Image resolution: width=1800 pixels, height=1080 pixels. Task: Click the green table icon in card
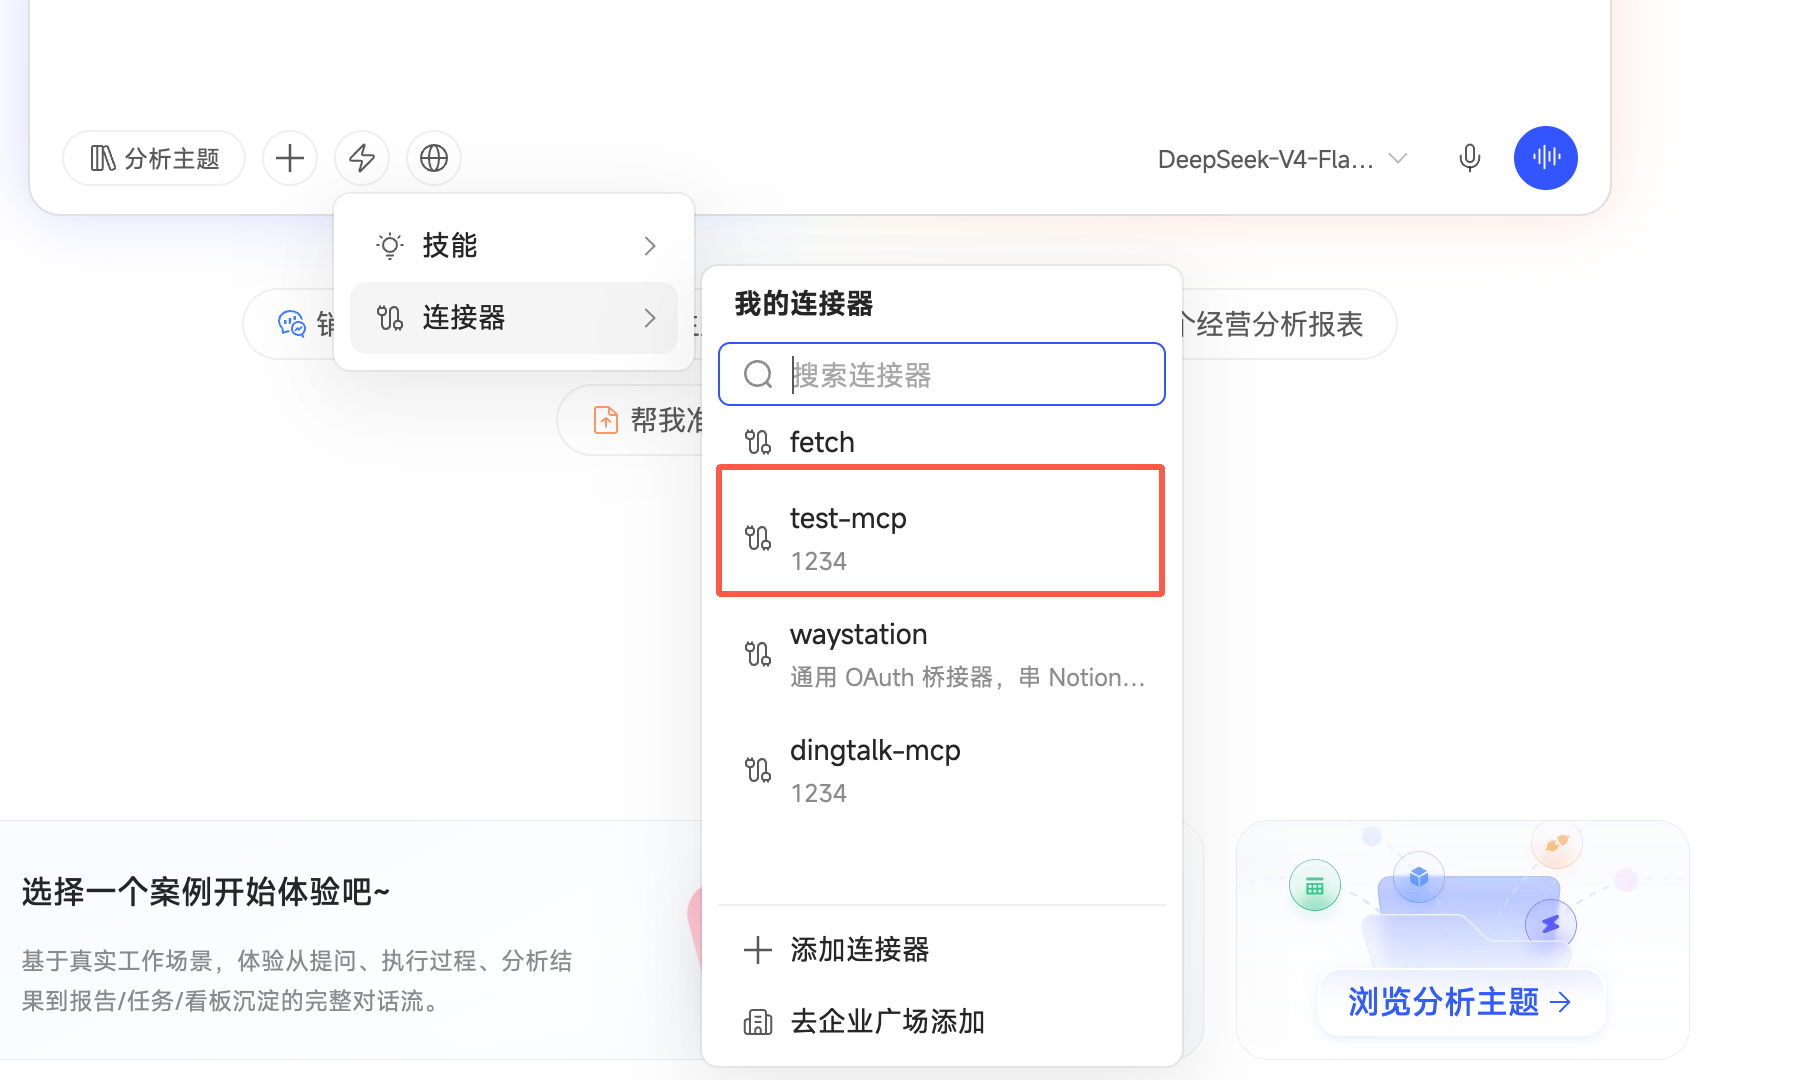point(1315,886)
